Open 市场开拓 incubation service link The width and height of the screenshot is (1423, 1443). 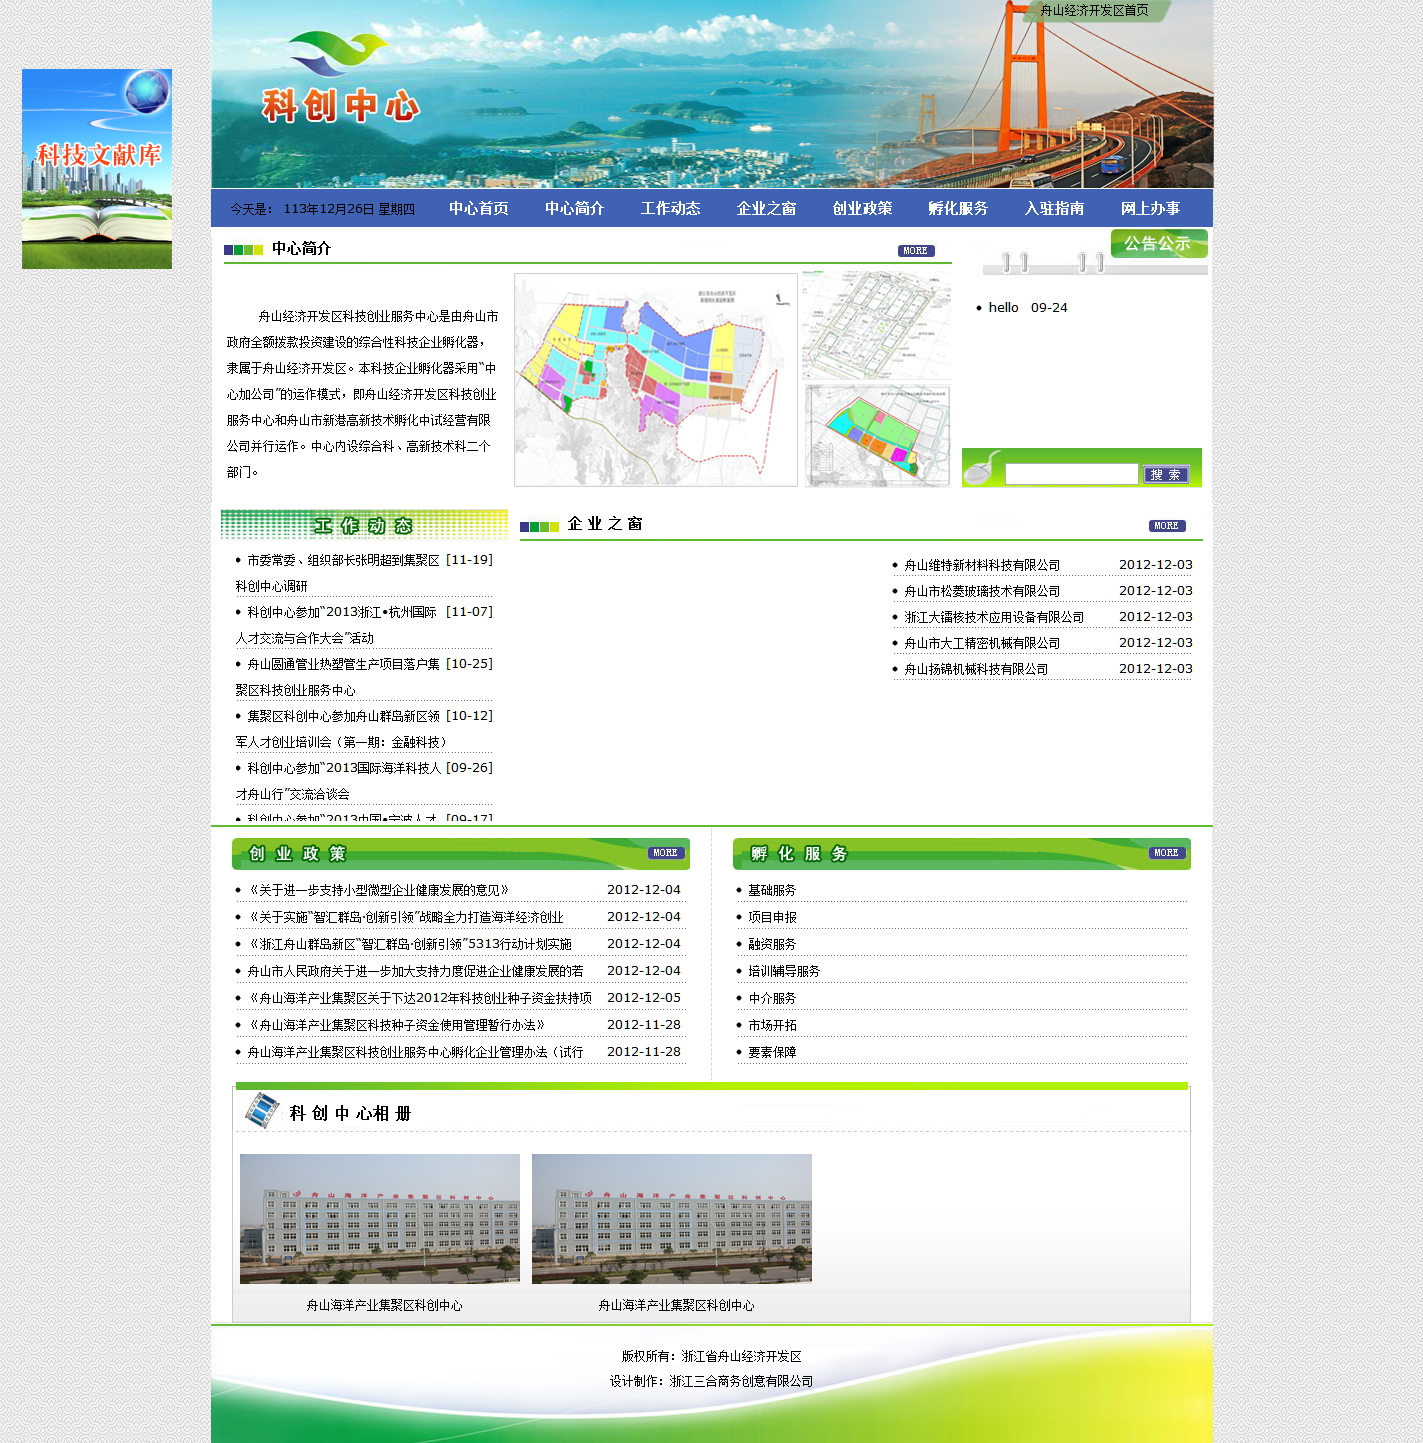[x=772, y=1025]
